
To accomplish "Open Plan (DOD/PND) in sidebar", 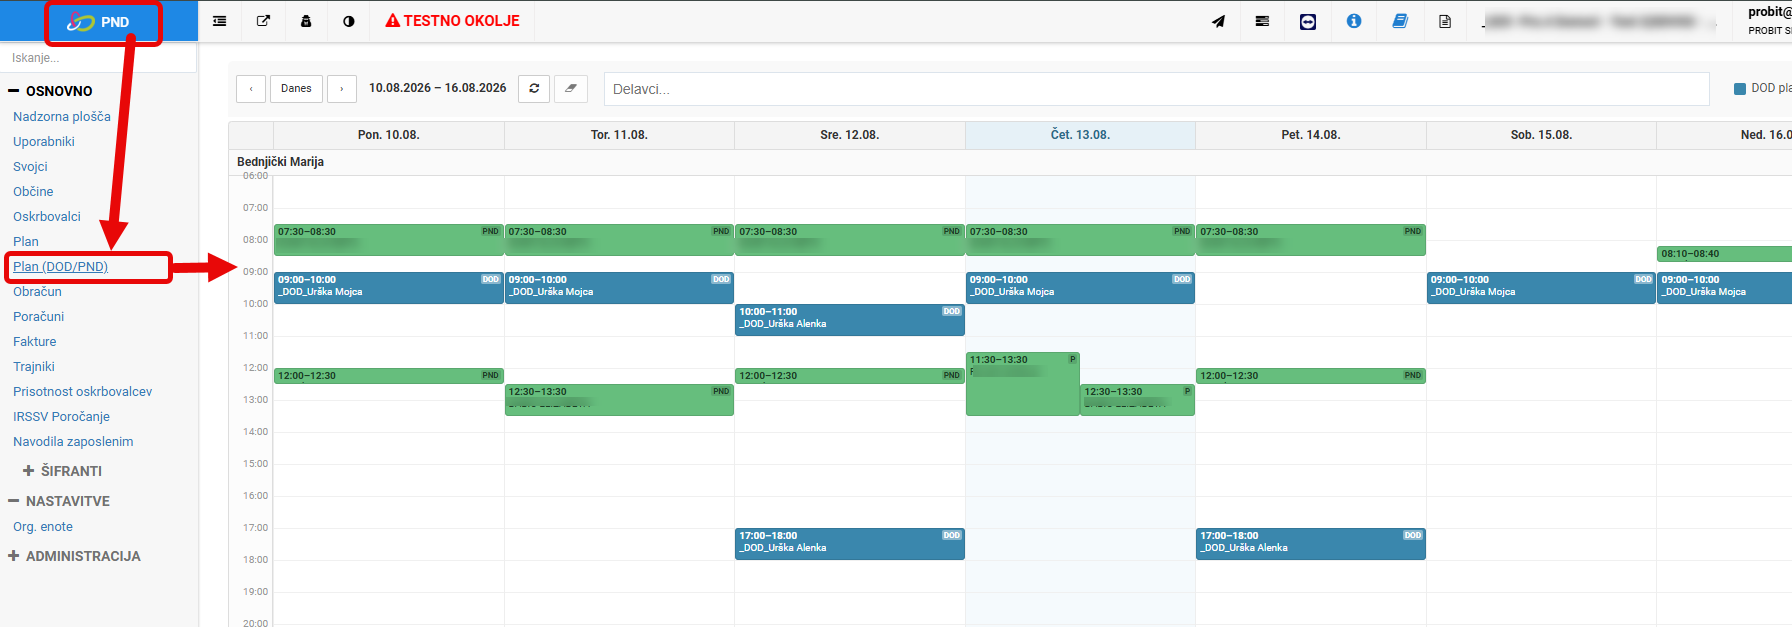I will click(x=60, y=267).
